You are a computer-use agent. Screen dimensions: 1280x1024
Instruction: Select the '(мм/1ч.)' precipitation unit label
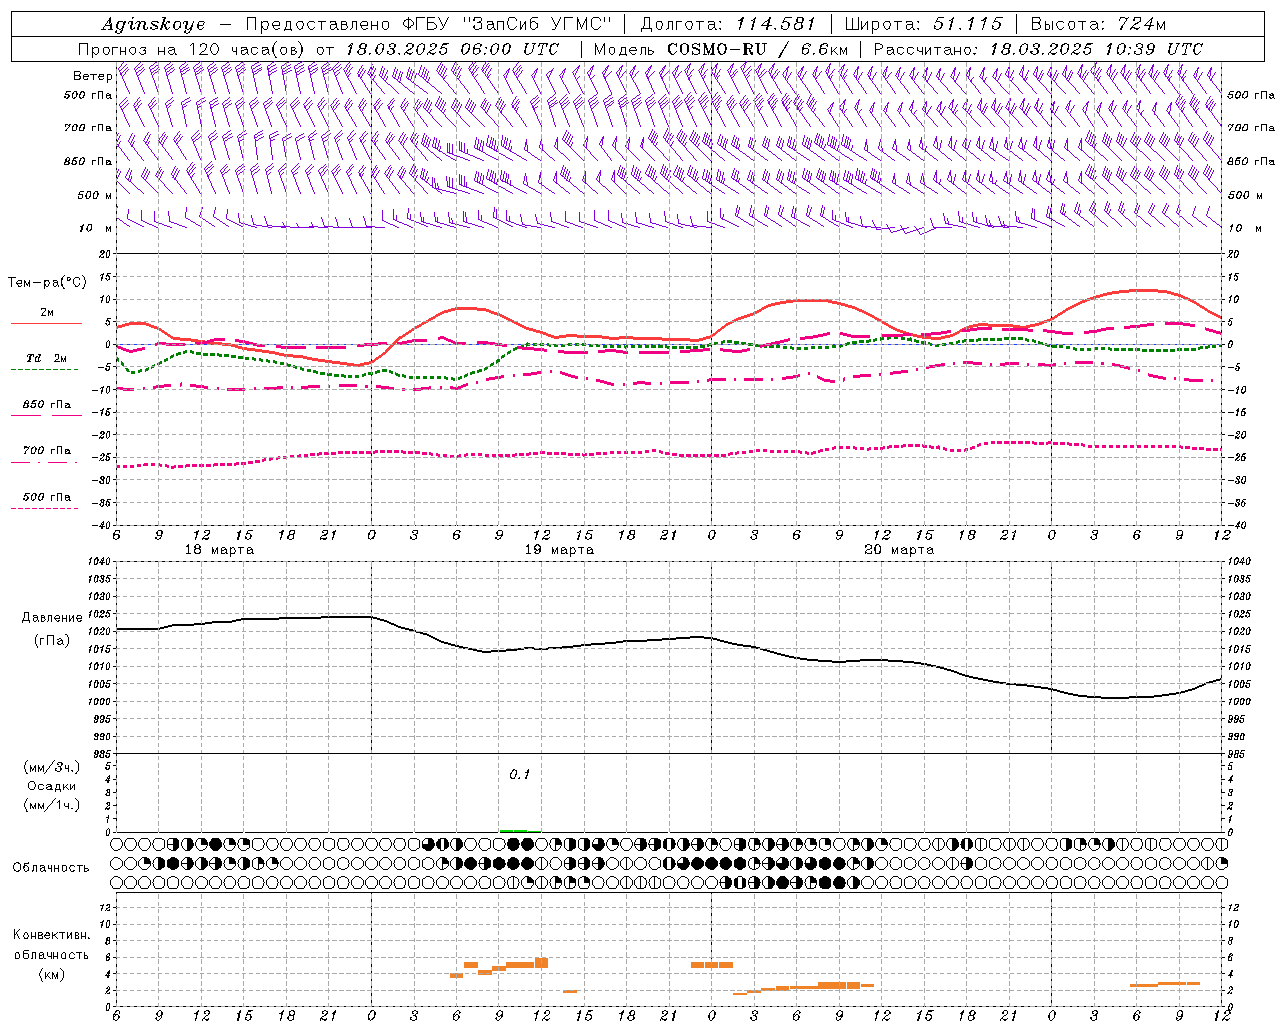coord(52,805)
